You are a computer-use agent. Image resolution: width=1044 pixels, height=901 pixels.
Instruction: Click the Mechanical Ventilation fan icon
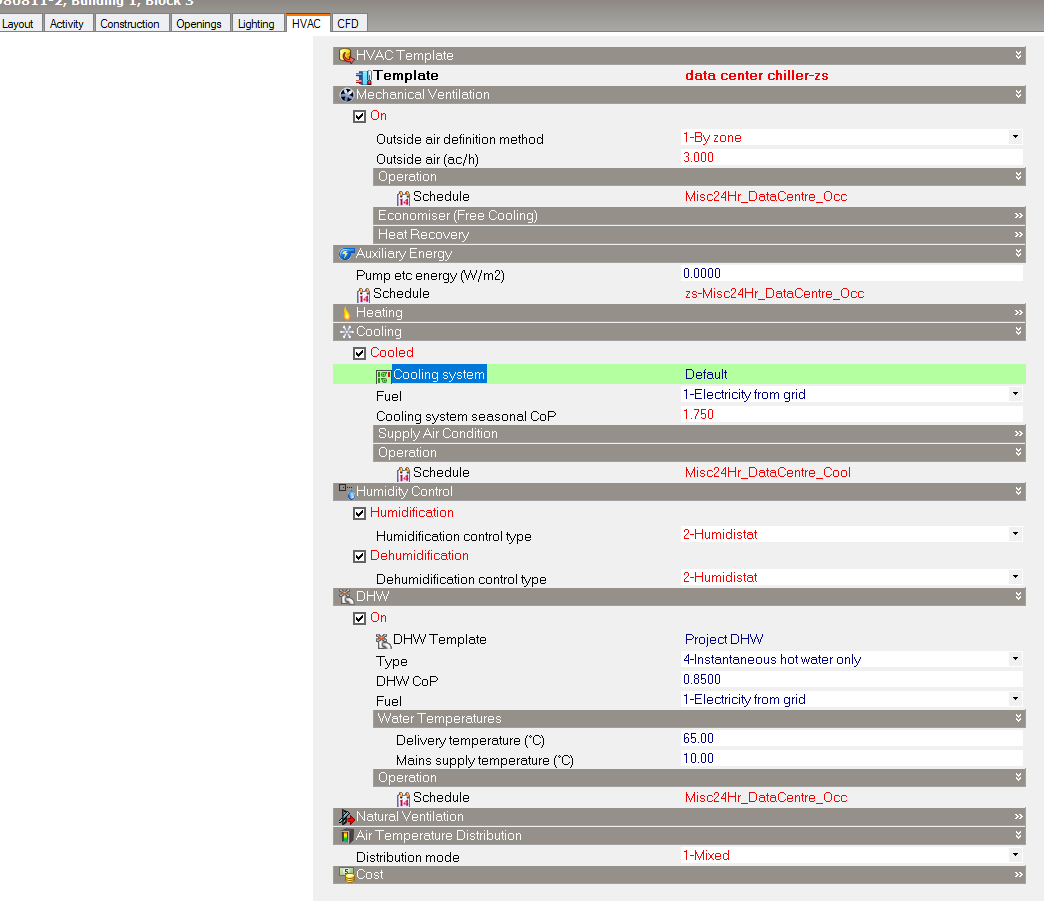coord(346,95)
